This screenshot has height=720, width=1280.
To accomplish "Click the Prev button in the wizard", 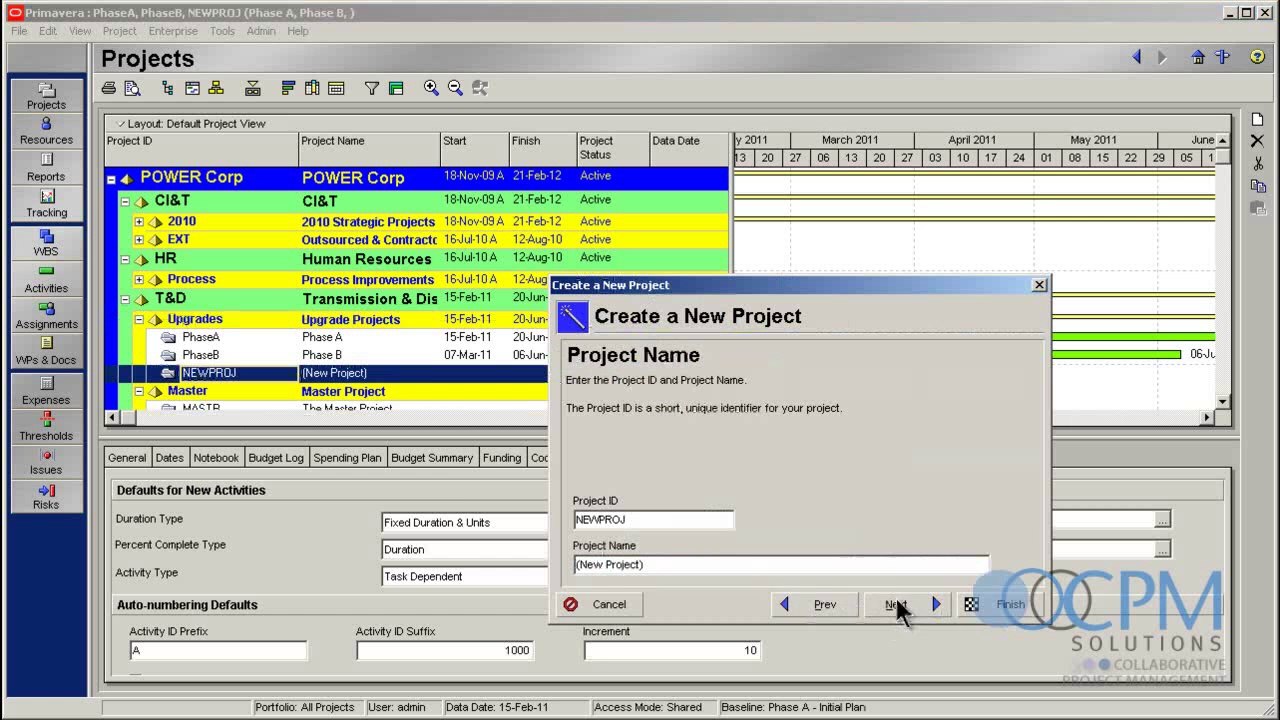I will coord(813,604).
